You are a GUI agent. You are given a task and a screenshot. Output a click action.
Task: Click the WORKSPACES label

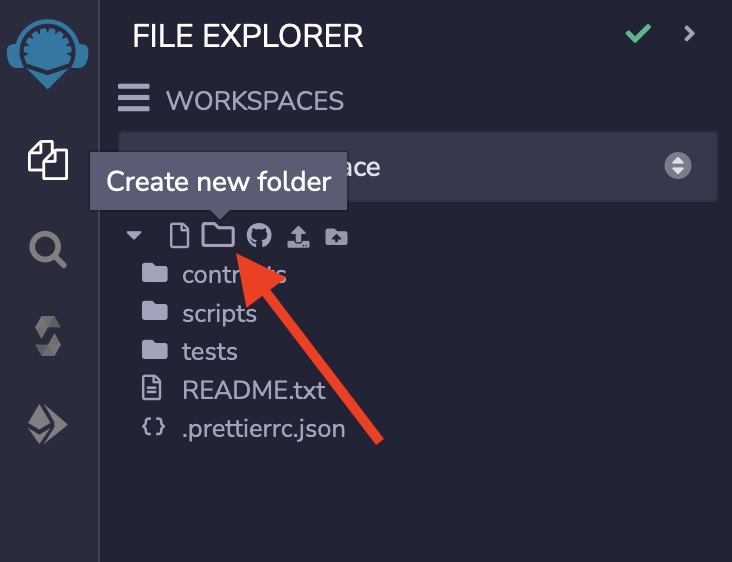pos(255,100)
